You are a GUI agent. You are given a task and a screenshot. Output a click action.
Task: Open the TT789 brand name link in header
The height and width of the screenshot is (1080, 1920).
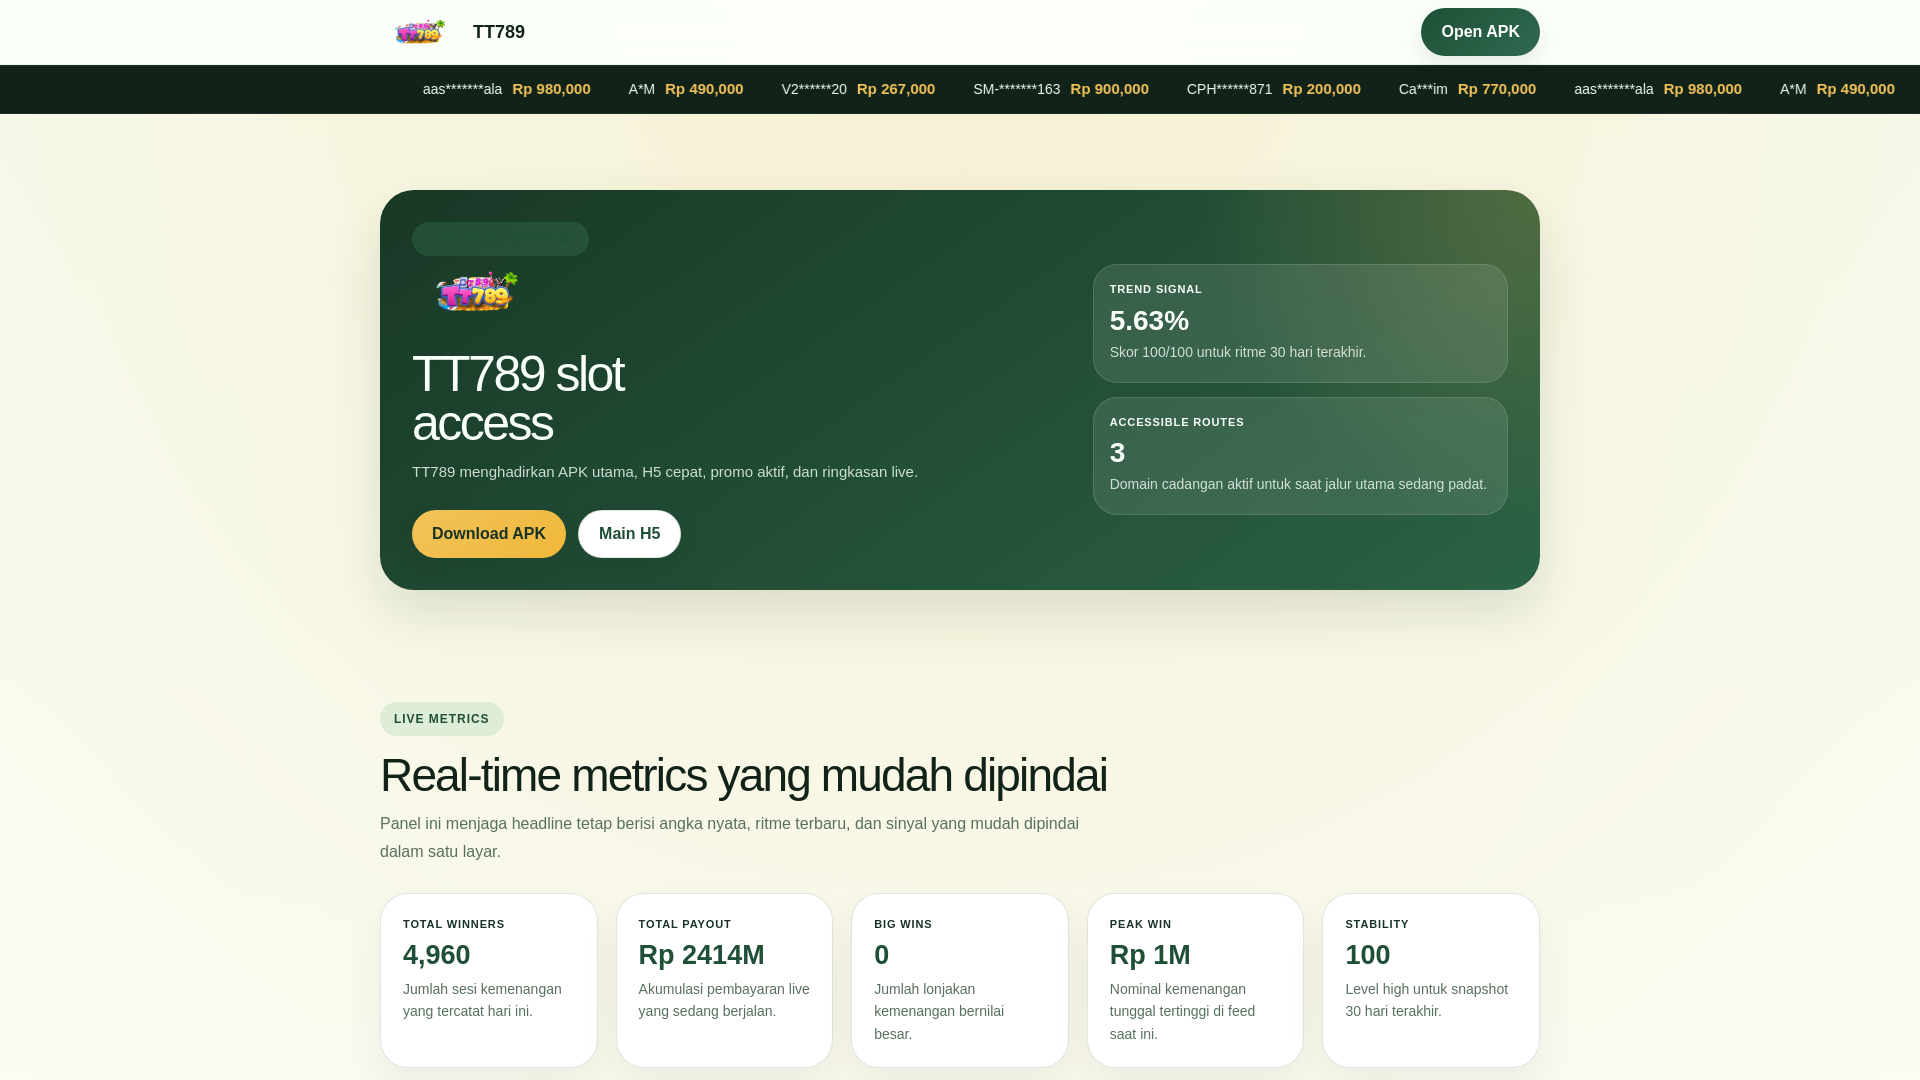[499, 32]
